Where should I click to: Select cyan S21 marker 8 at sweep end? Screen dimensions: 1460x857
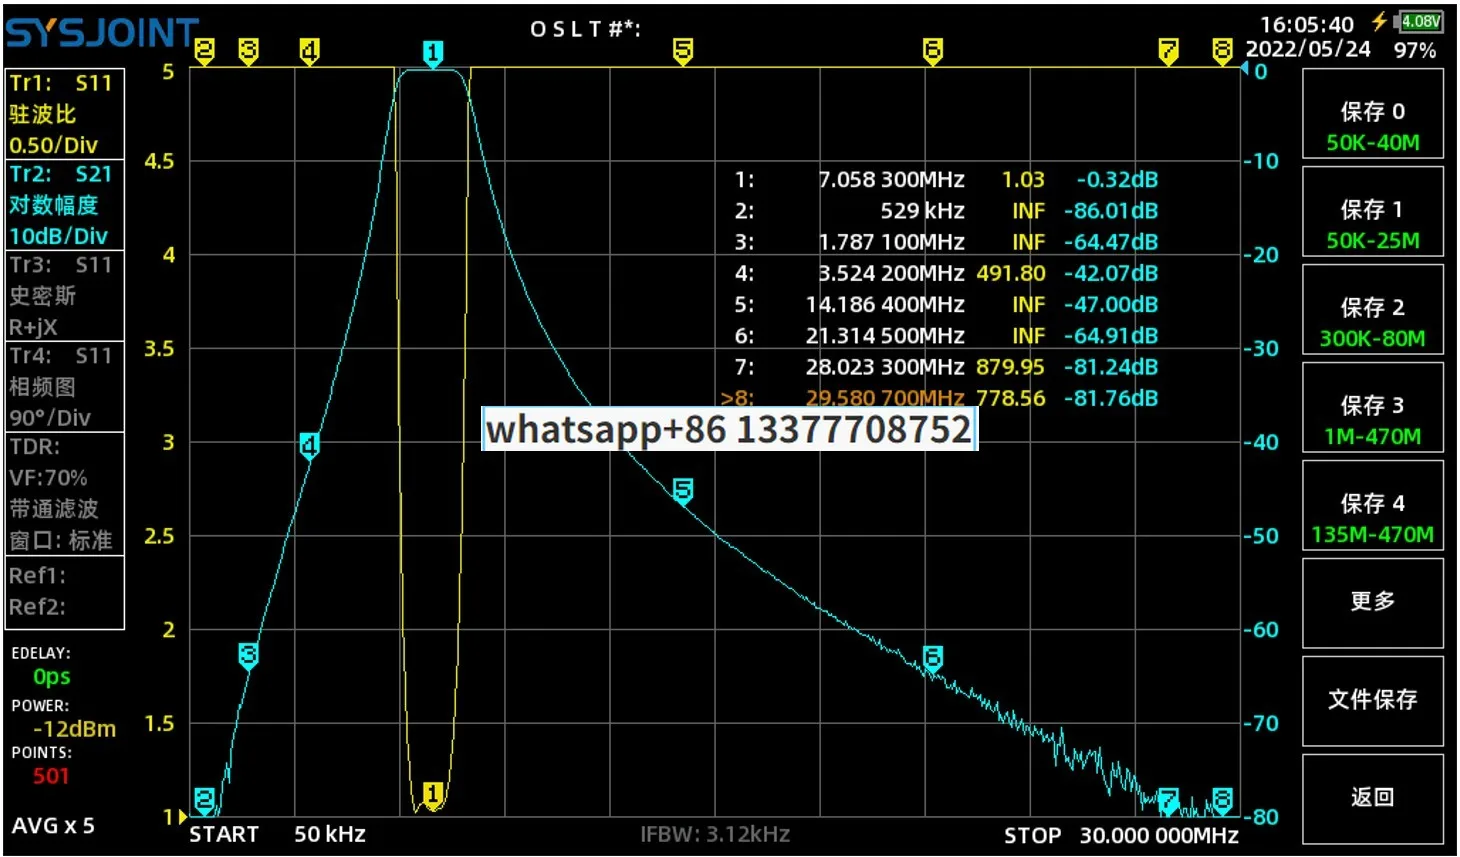pos(1222,800)
